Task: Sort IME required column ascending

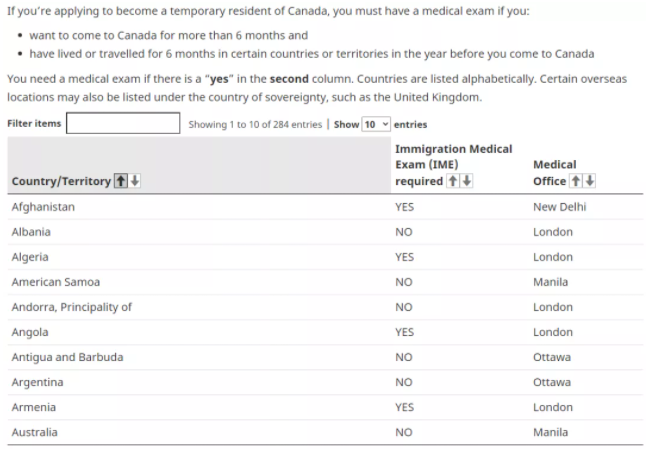Action: pyautogui.click(x=451, y=181)
